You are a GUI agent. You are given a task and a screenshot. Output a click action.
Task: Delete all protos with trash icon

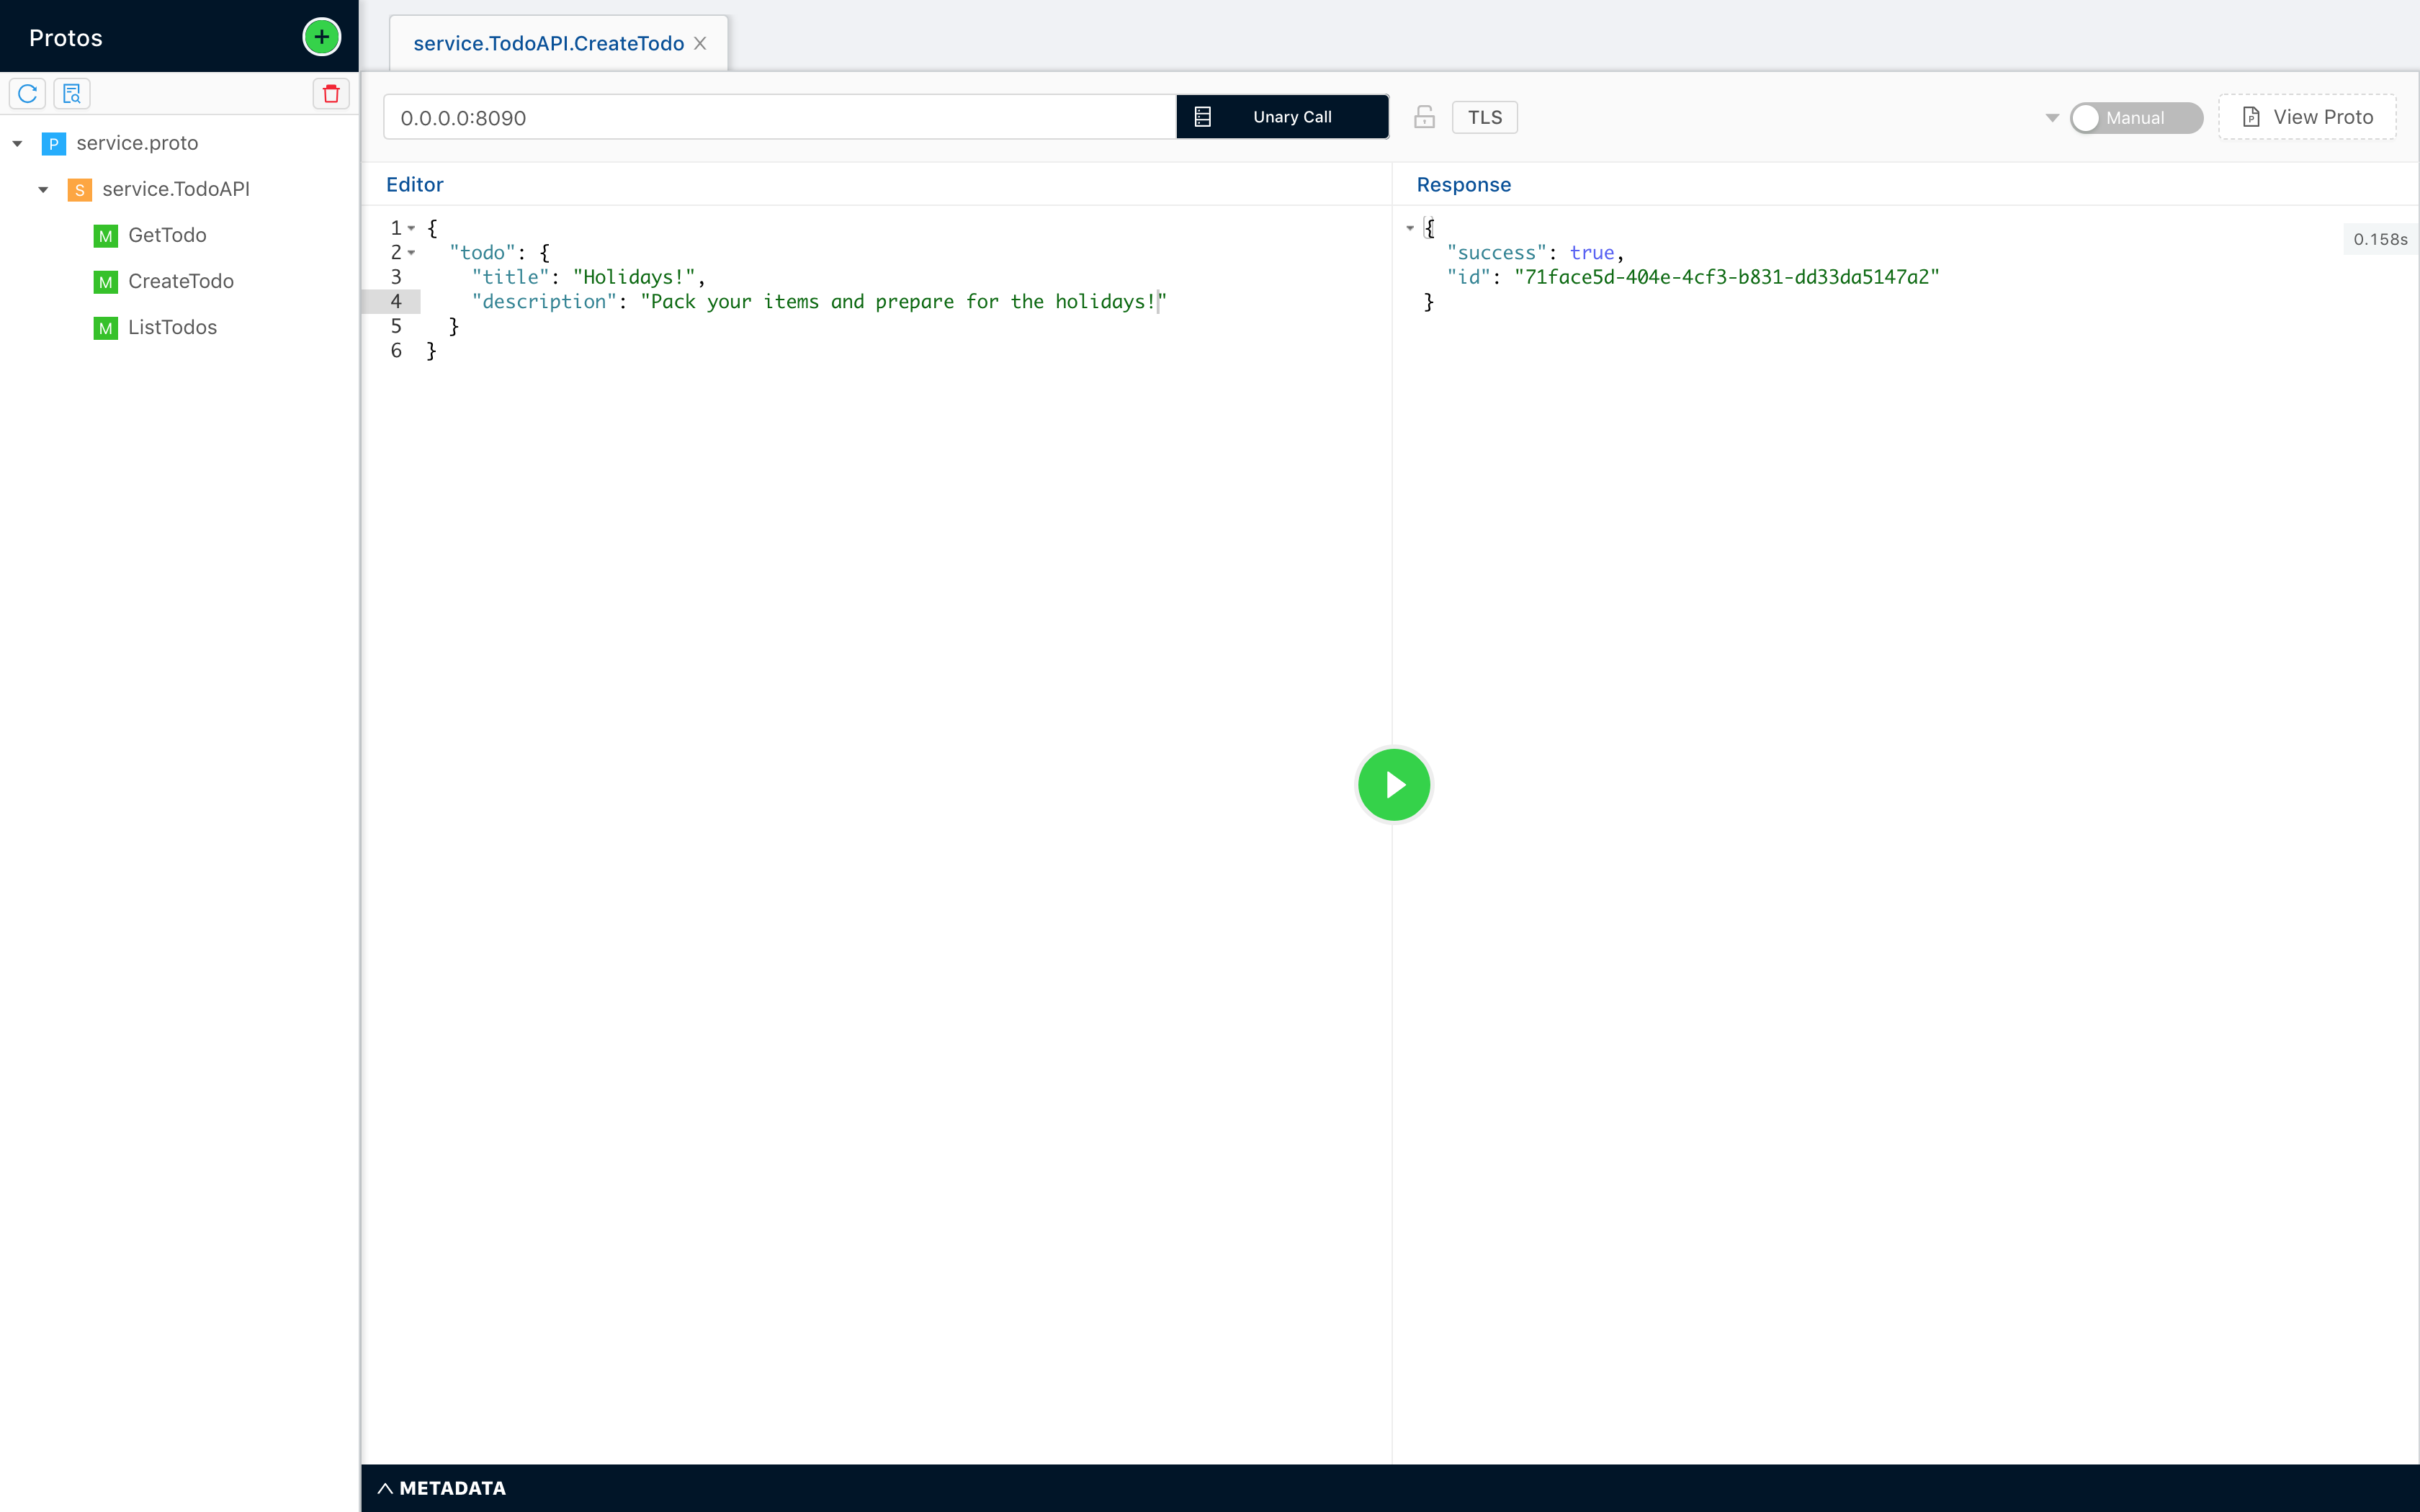[331, 93]
